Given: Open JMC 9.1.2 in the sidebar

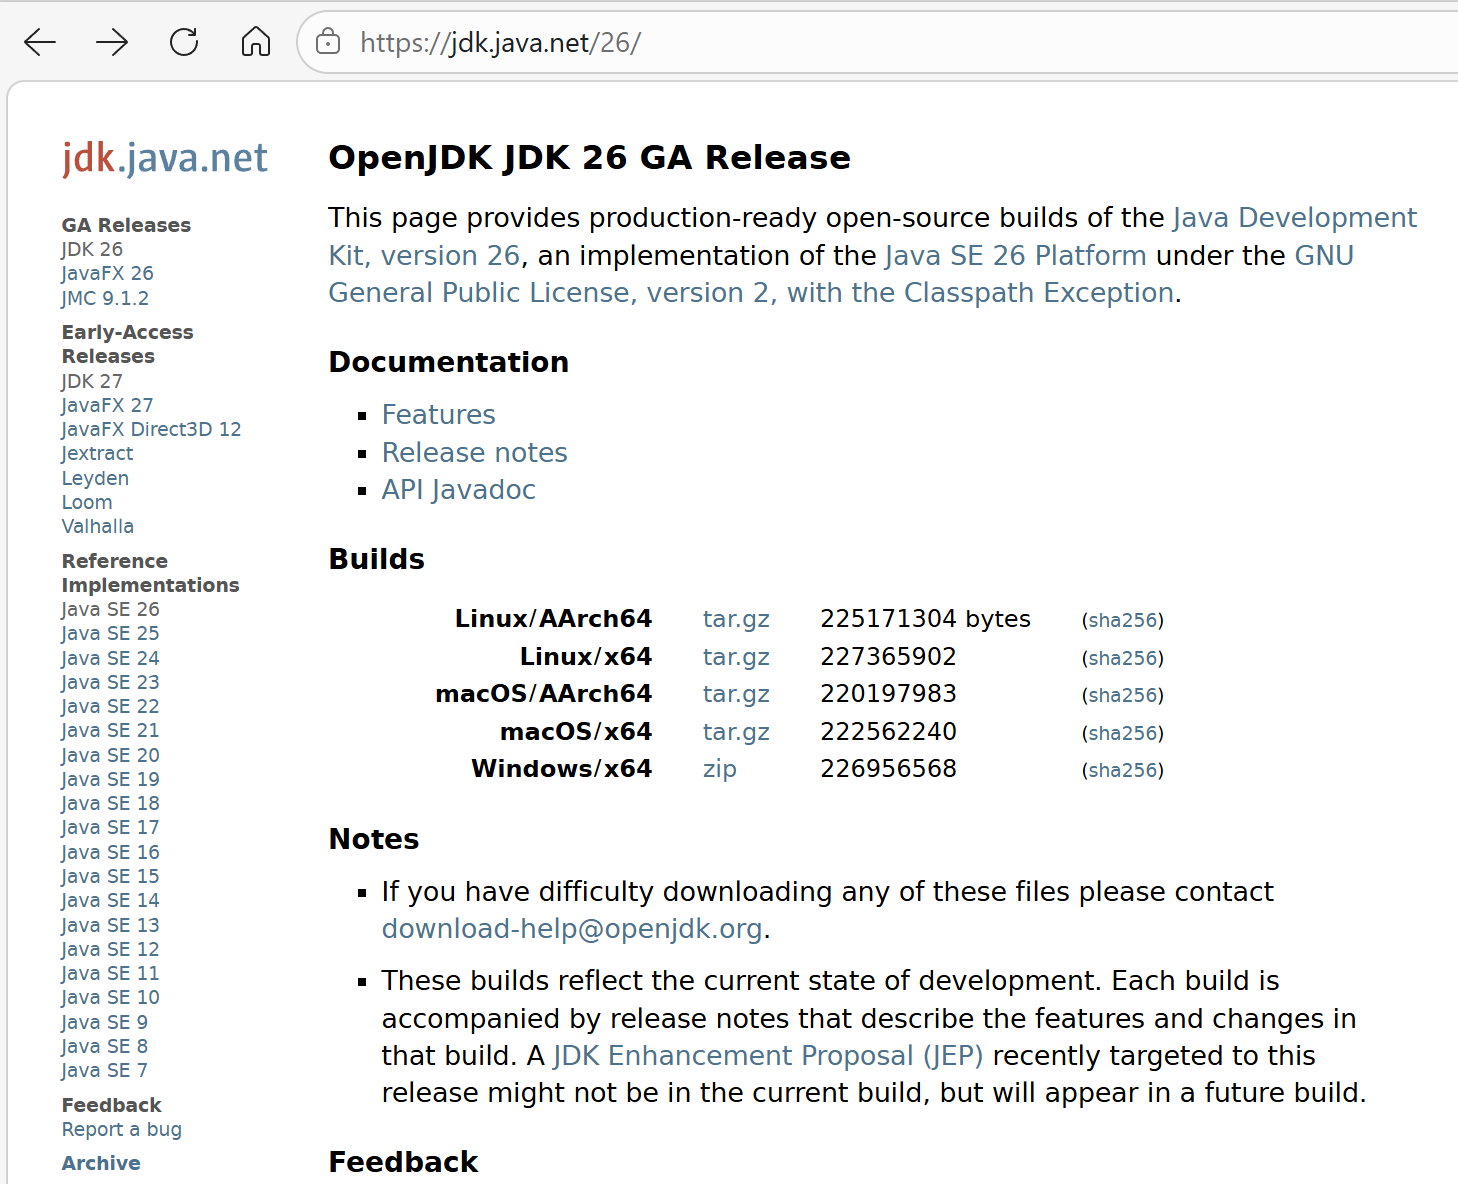Looking at the screenshot, I should click(105, 298).
